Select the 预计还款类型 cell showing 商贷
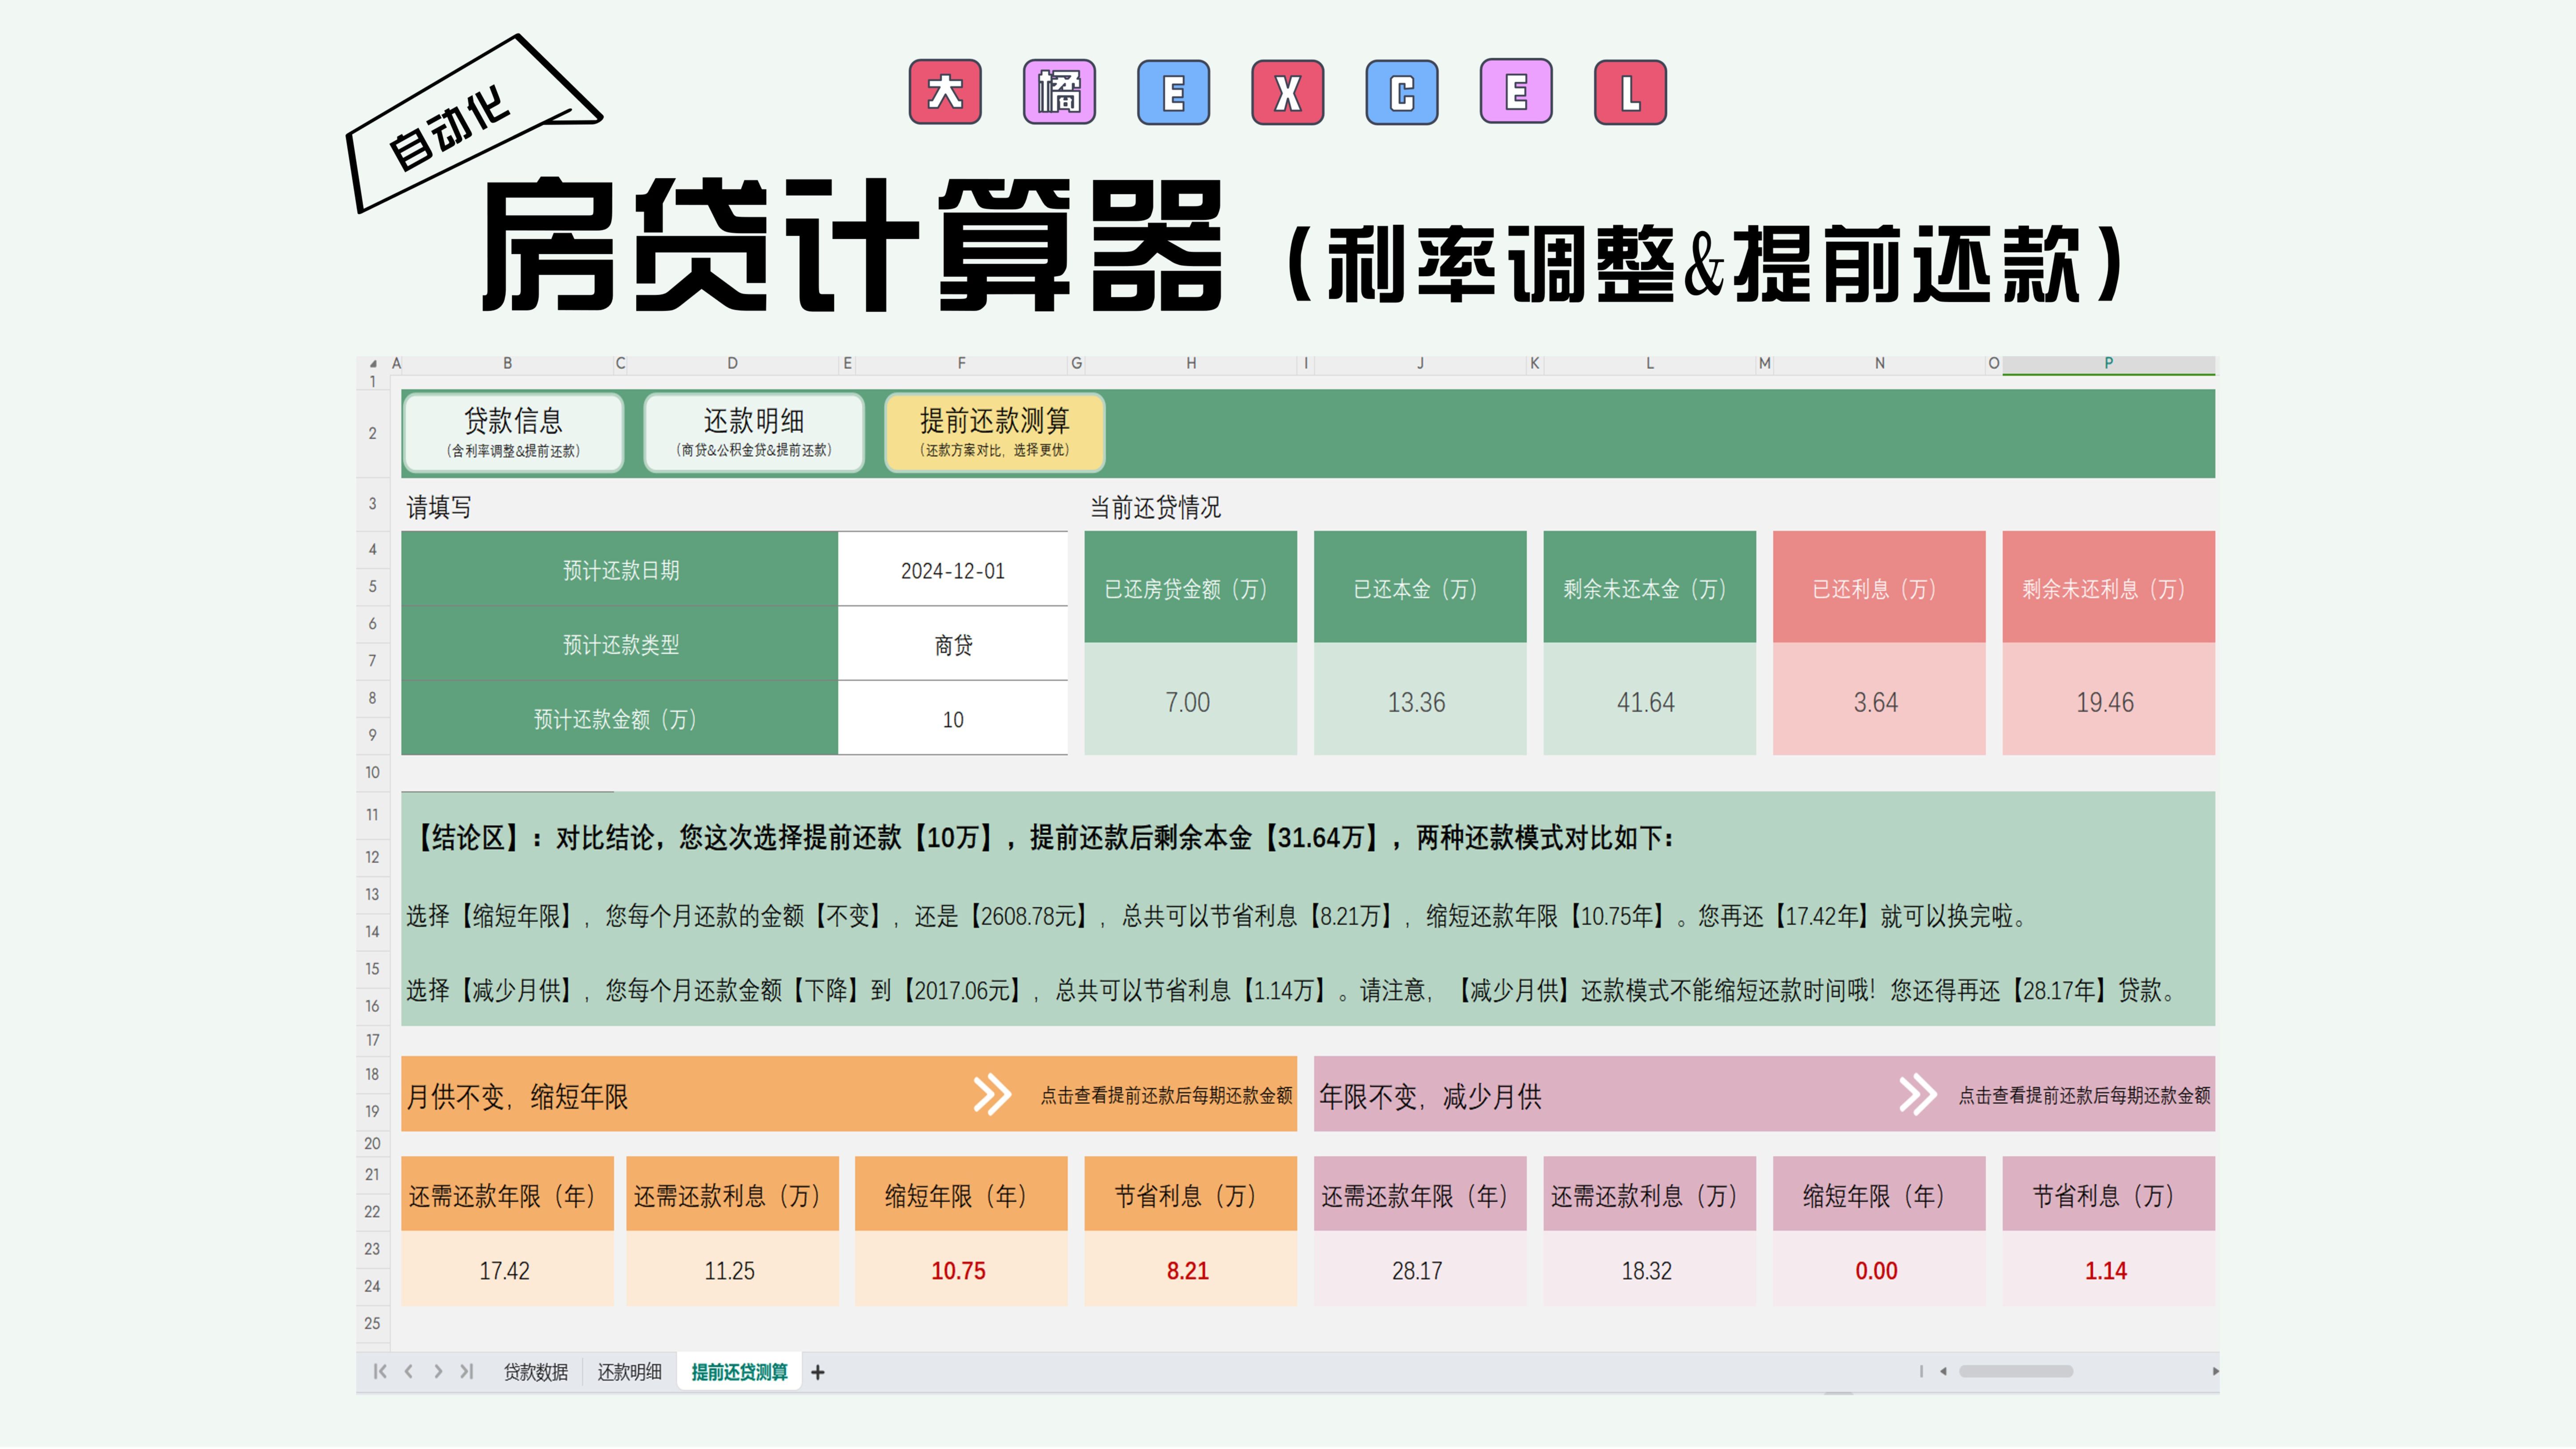Image resolution: width=2576 pixels, height=1449 pixels. pos(953,644)
